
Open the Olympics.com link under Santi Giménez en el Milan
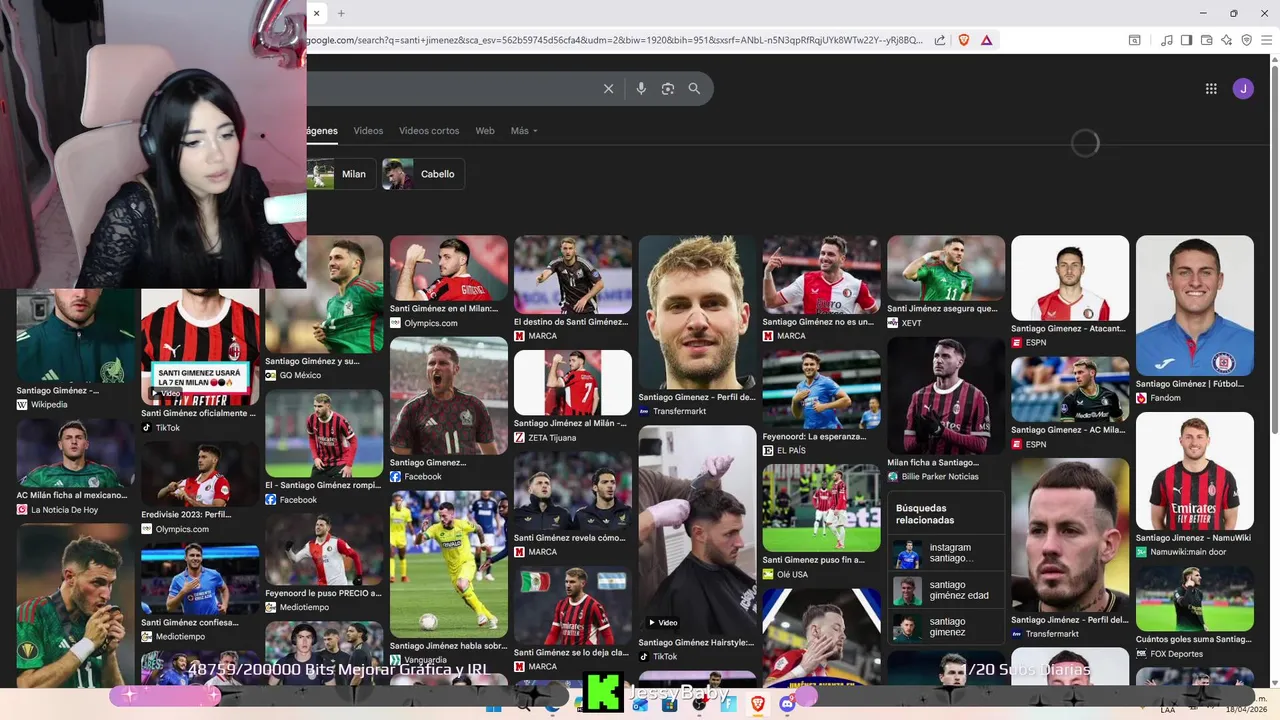pyautogui.click(x=431, y=323)
